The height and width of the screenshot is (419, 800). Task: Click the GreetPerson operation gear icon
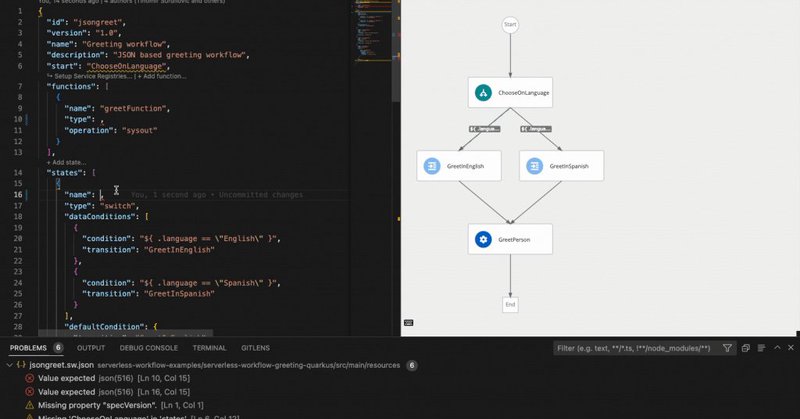point(483,239)
